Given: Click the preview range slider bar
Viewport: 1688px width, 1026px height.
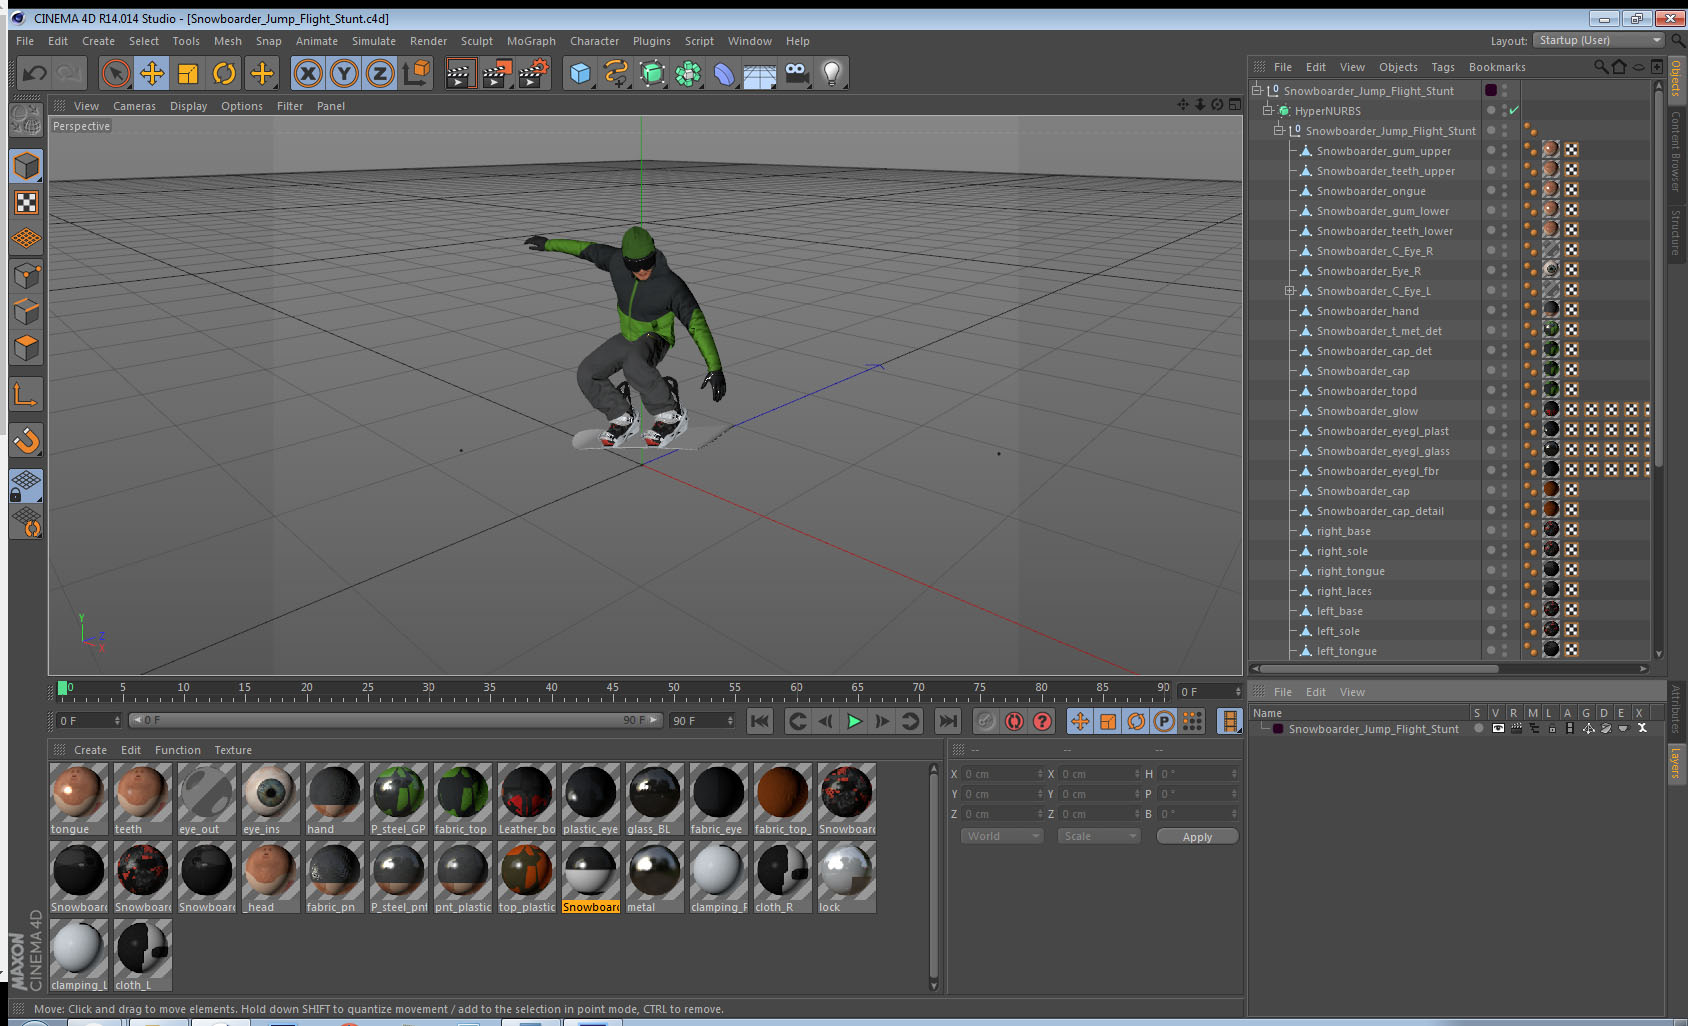Looking at the screenshot, I should click(396, 720).
